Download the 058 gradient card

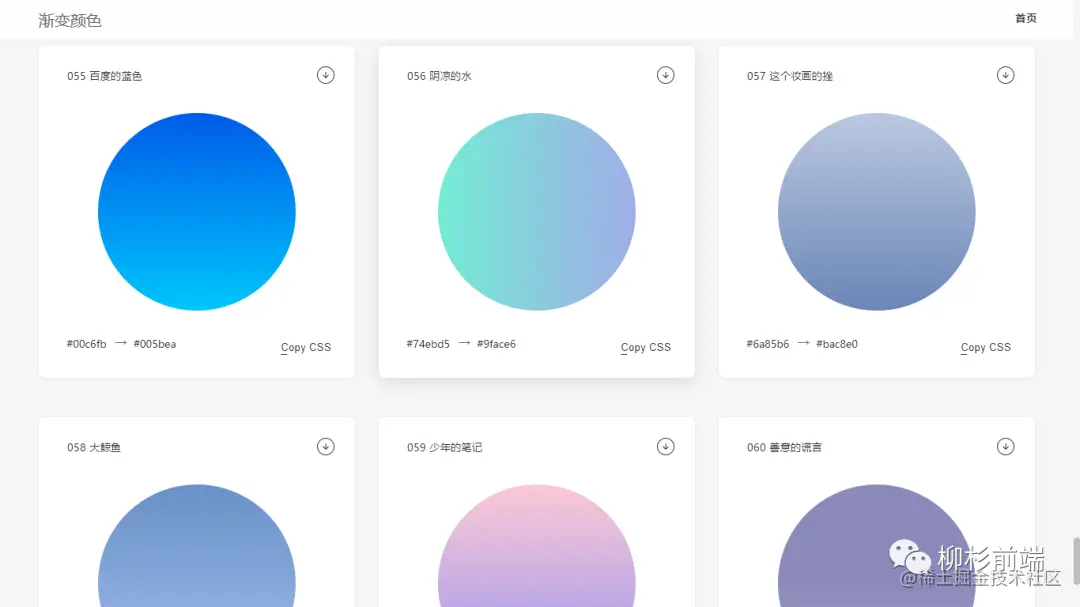tap(326, 446)
